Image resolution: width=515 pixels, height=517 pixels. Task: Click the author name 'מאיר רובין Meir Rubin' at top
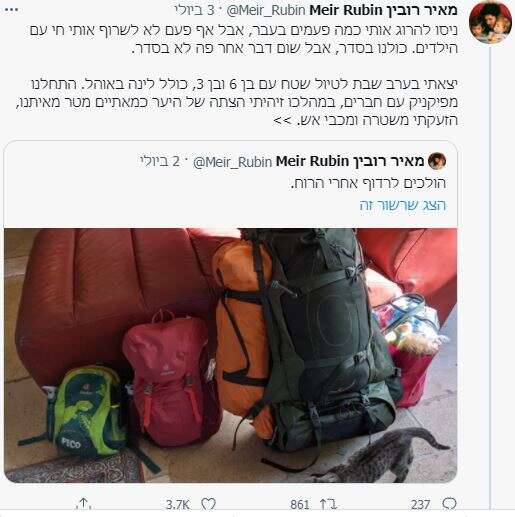(383, 10)
